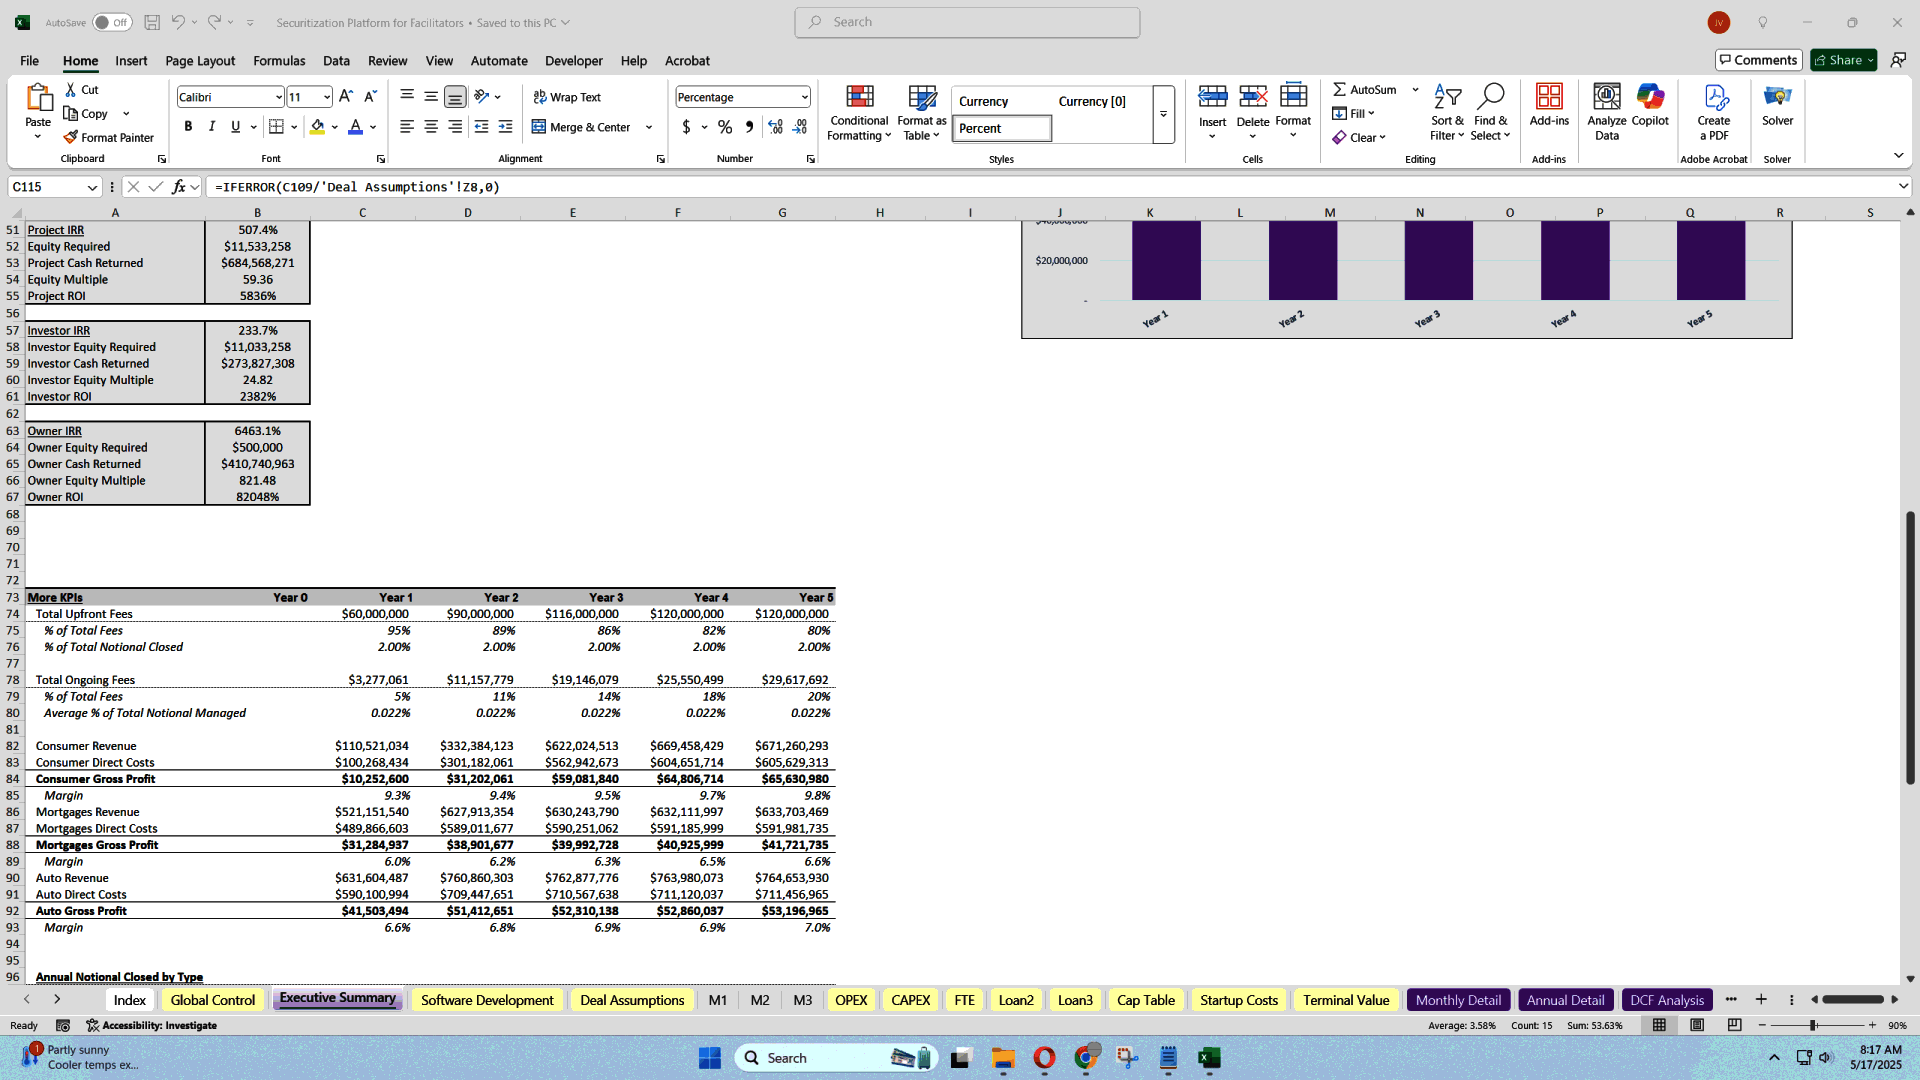1920x1080 pixels.
Task: Collapse the ribbon with the chevron
Action: point(1898,155)
